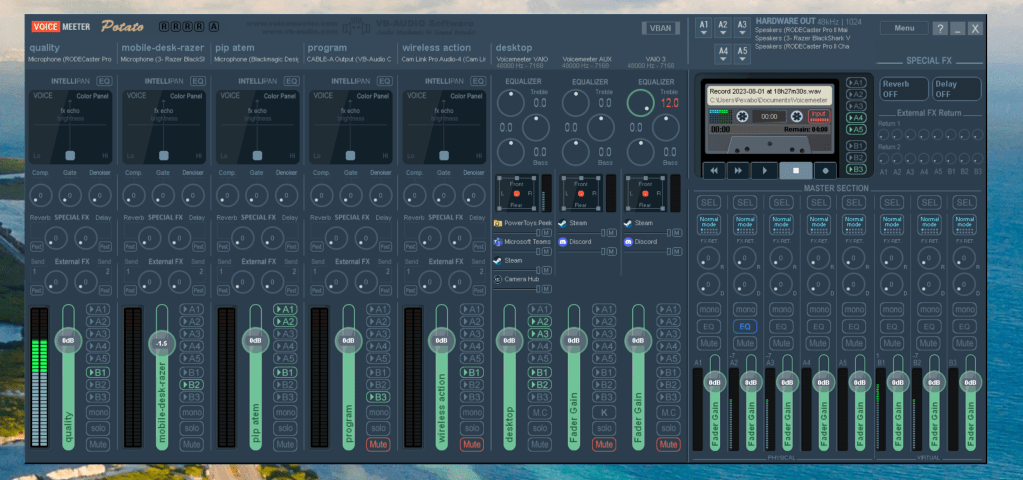1023x480 pixels.
Task: Click the quality strip Intellipan voice pad
Action: [70, 127]
